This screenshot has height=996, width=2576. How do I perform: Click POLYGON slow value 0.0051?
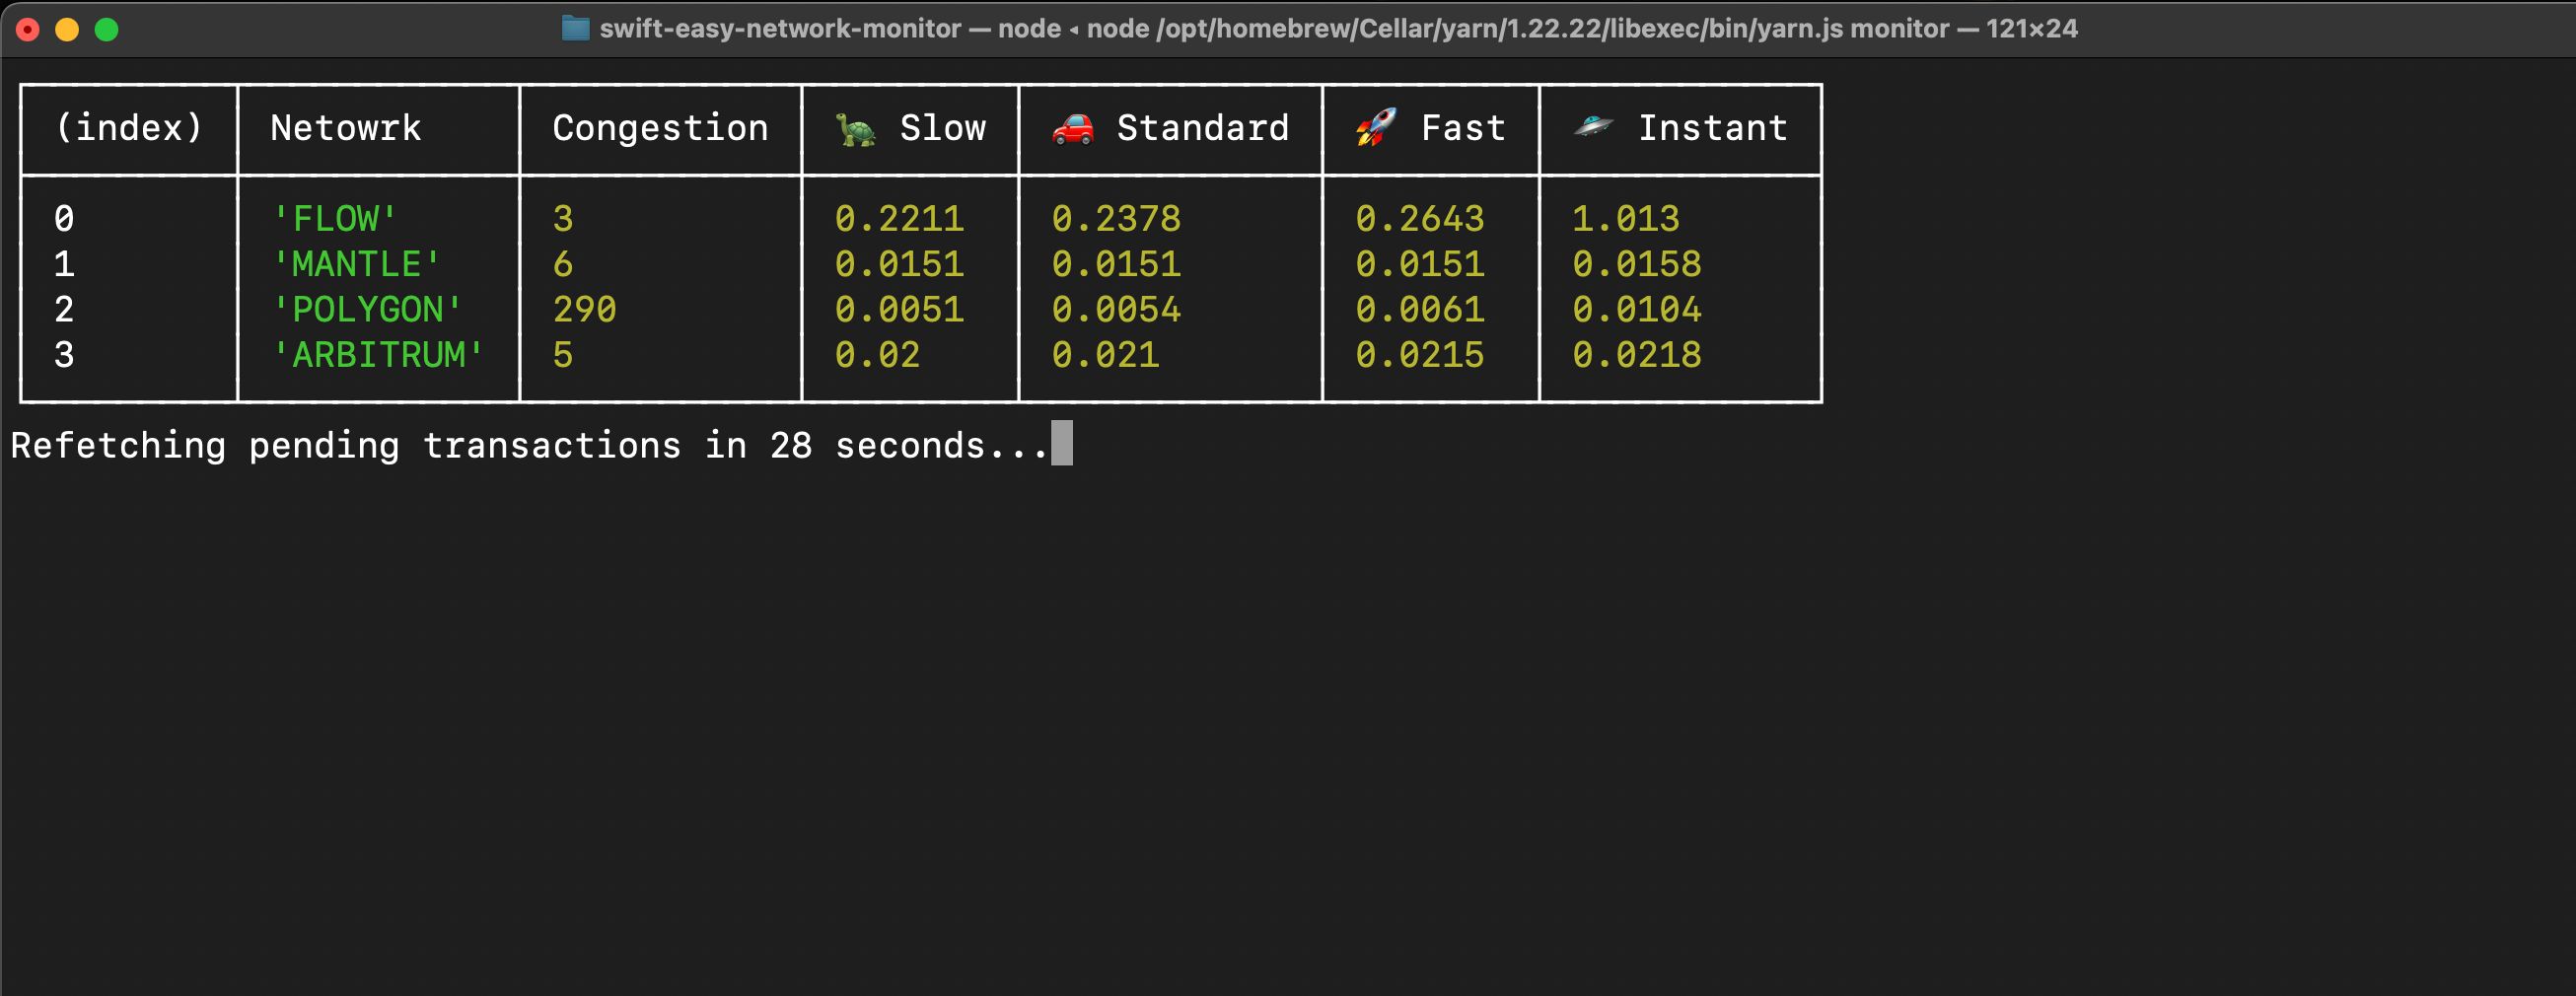coord(899,310)
